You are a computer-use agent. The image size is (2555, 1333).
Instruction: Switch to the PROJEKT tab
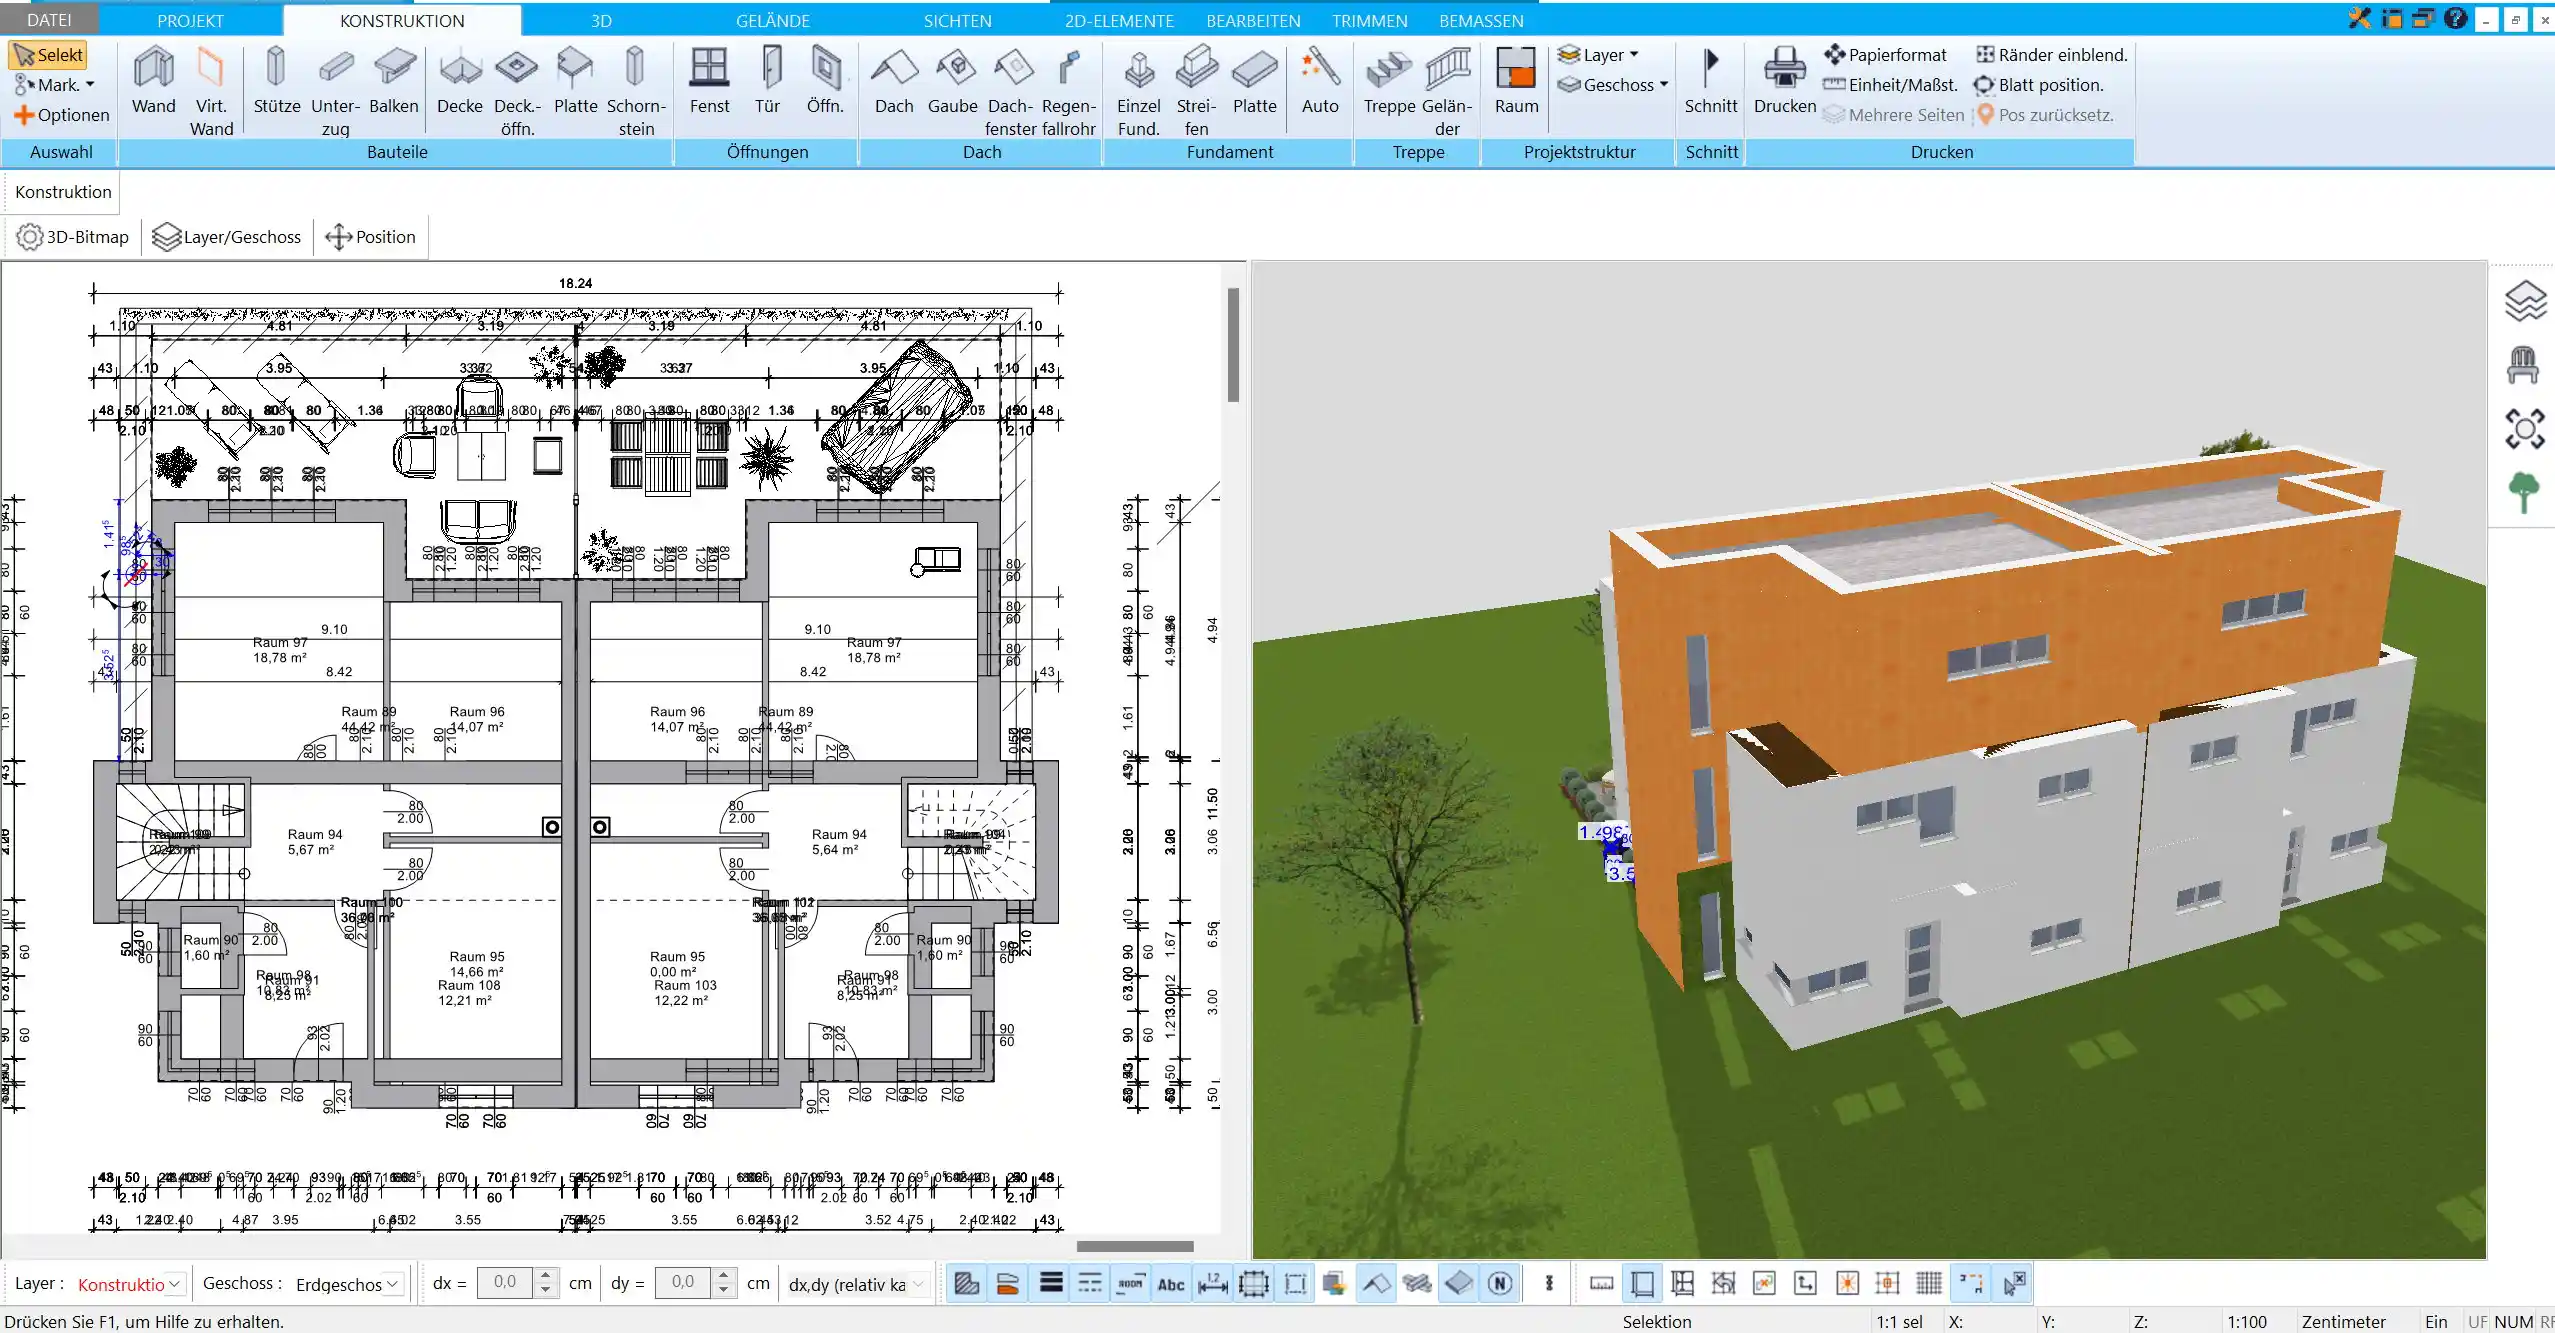[x=190, y=20]
